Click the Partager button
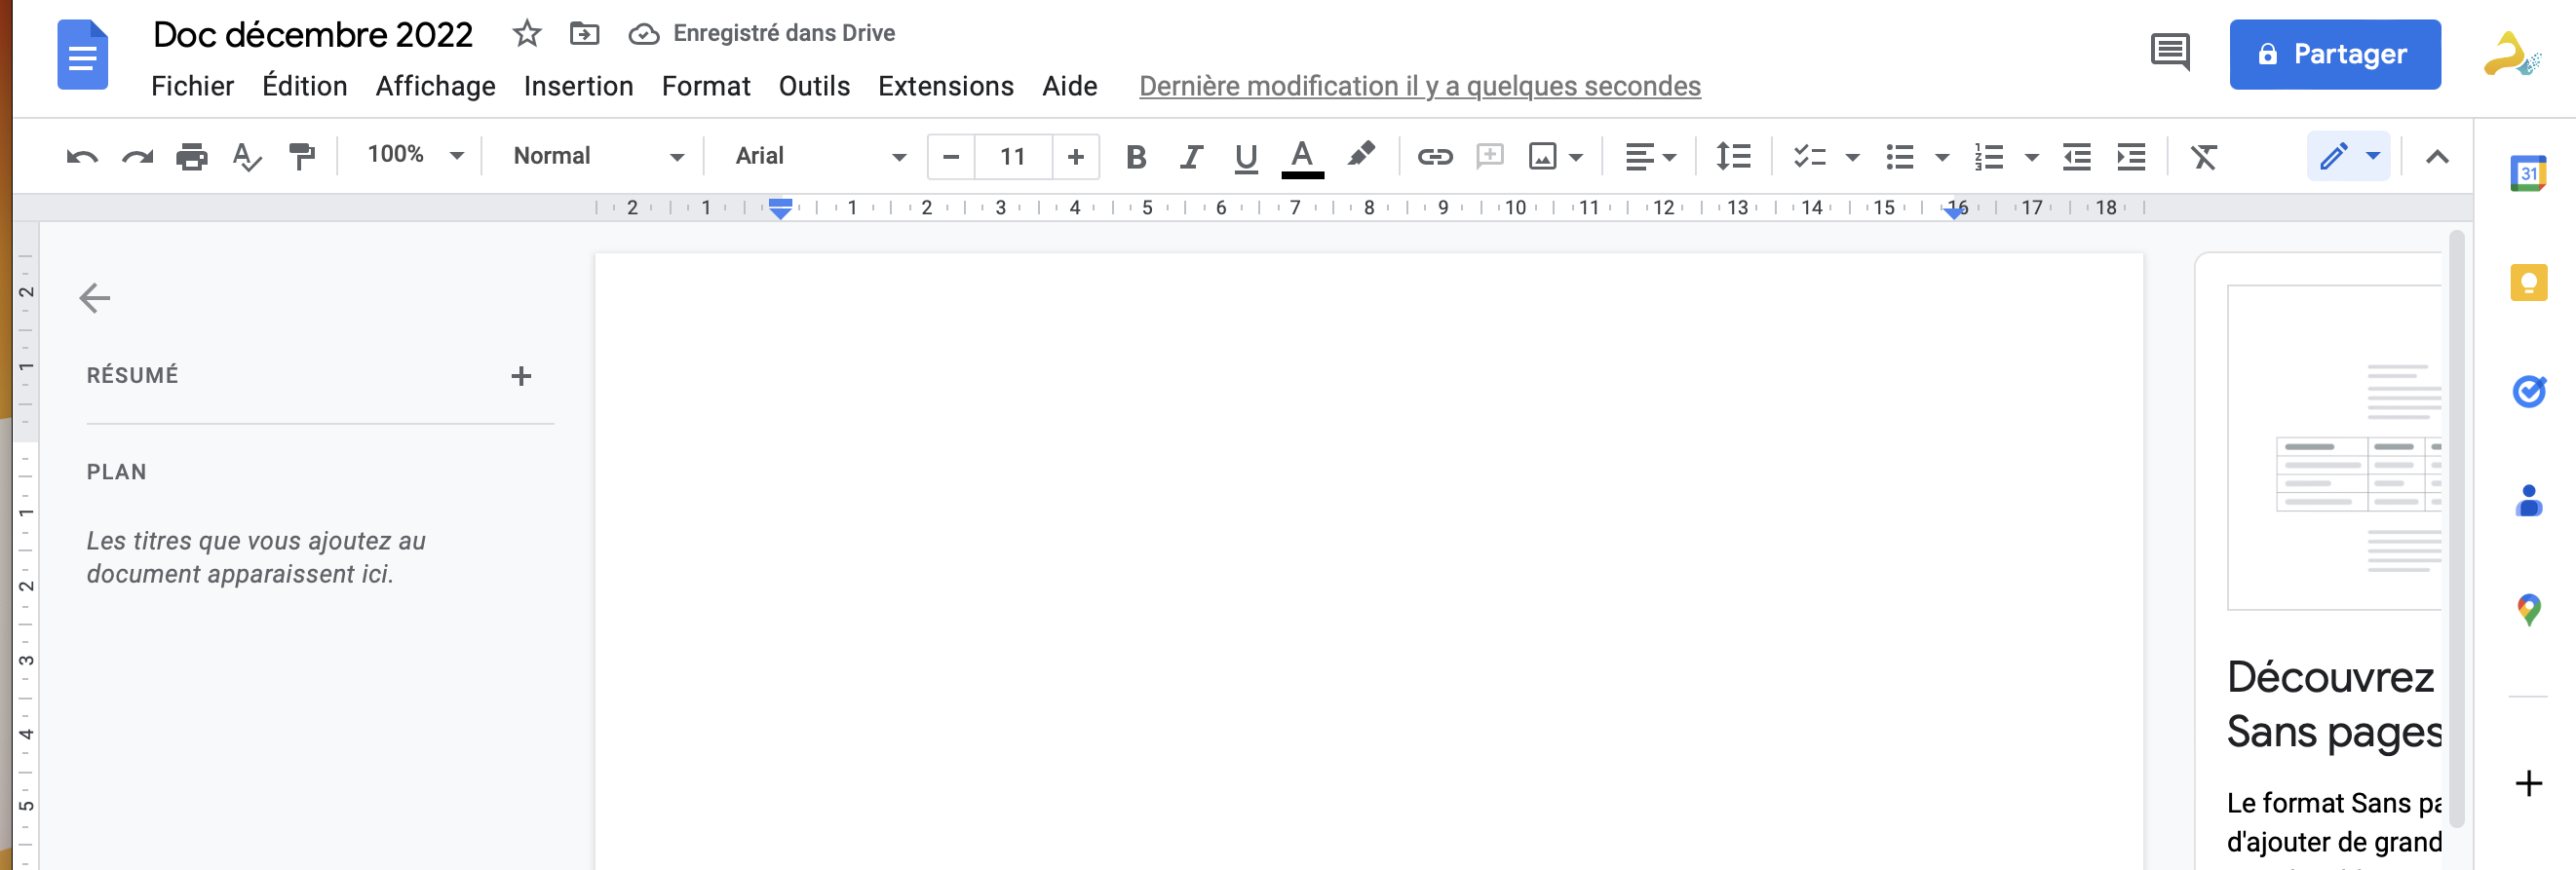This screenshot has width=2576, height=870. (x=2334, y=54)
